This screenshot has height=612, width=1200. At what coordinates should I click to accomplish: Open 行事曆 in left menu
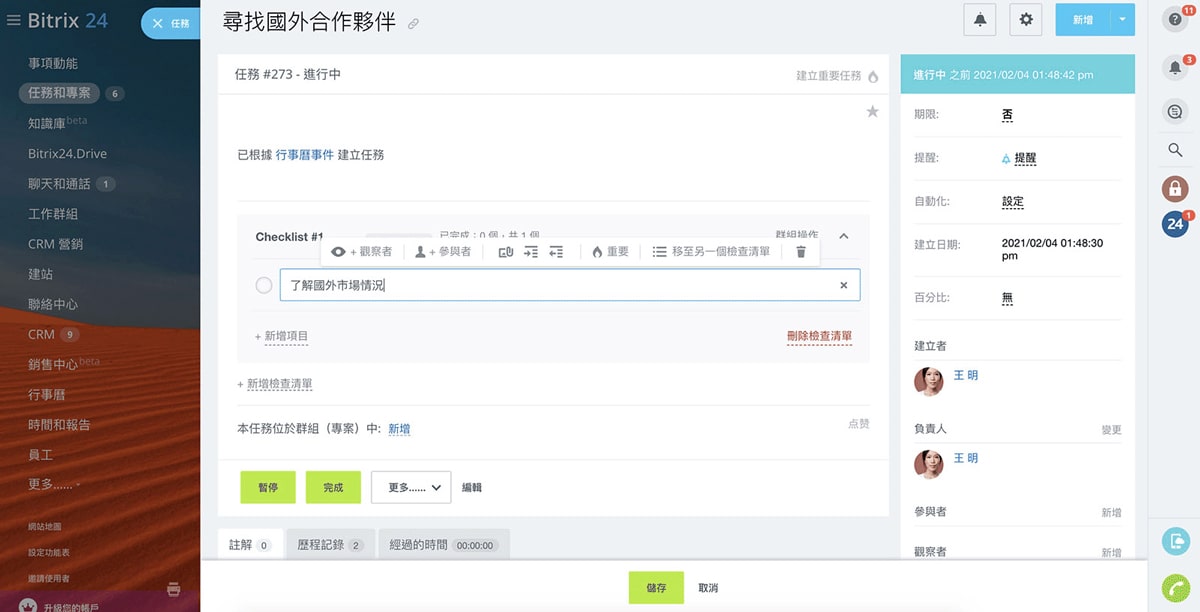pos(49,395)
